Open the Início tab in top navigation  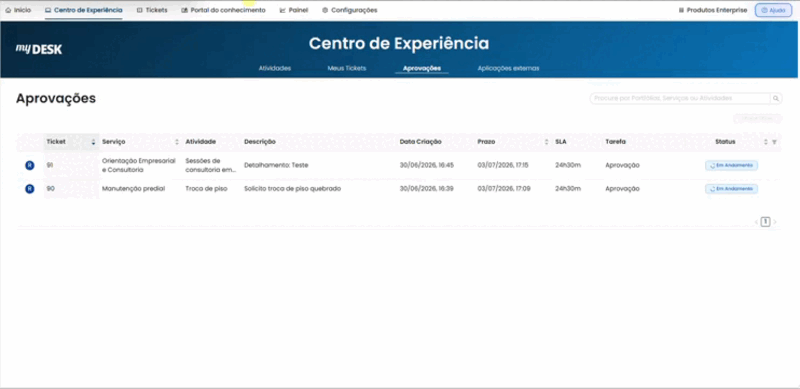tap(18, 10)
